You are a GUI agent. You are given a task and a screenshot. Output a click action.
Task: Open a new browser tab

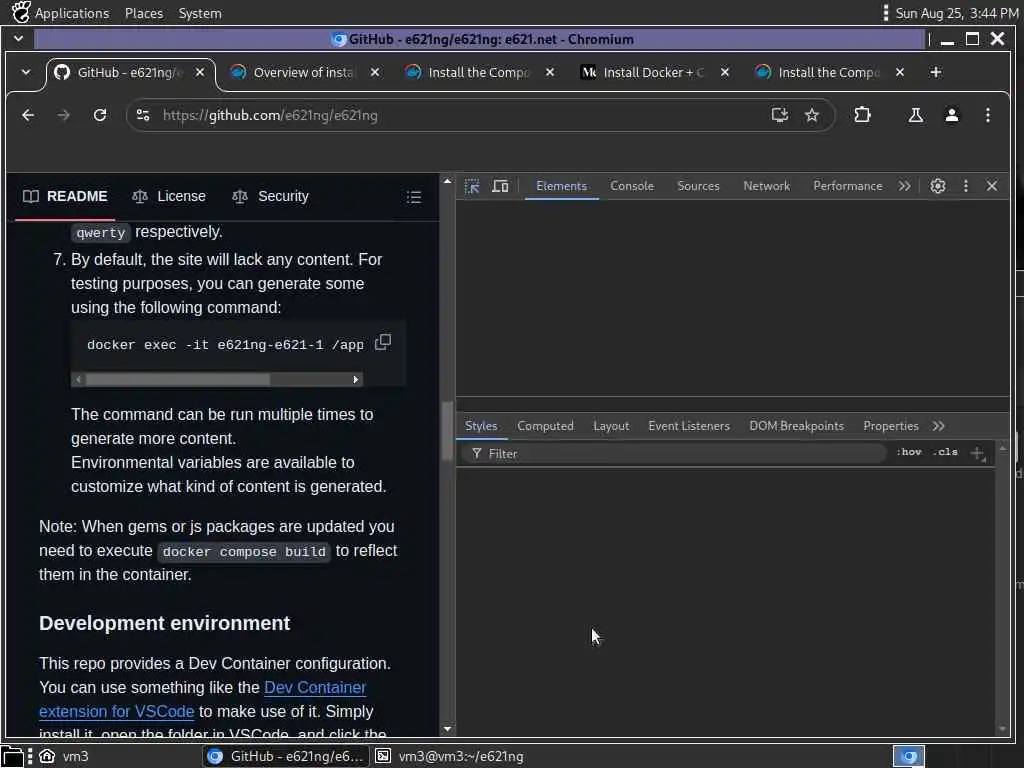click(x=936, y=72)
